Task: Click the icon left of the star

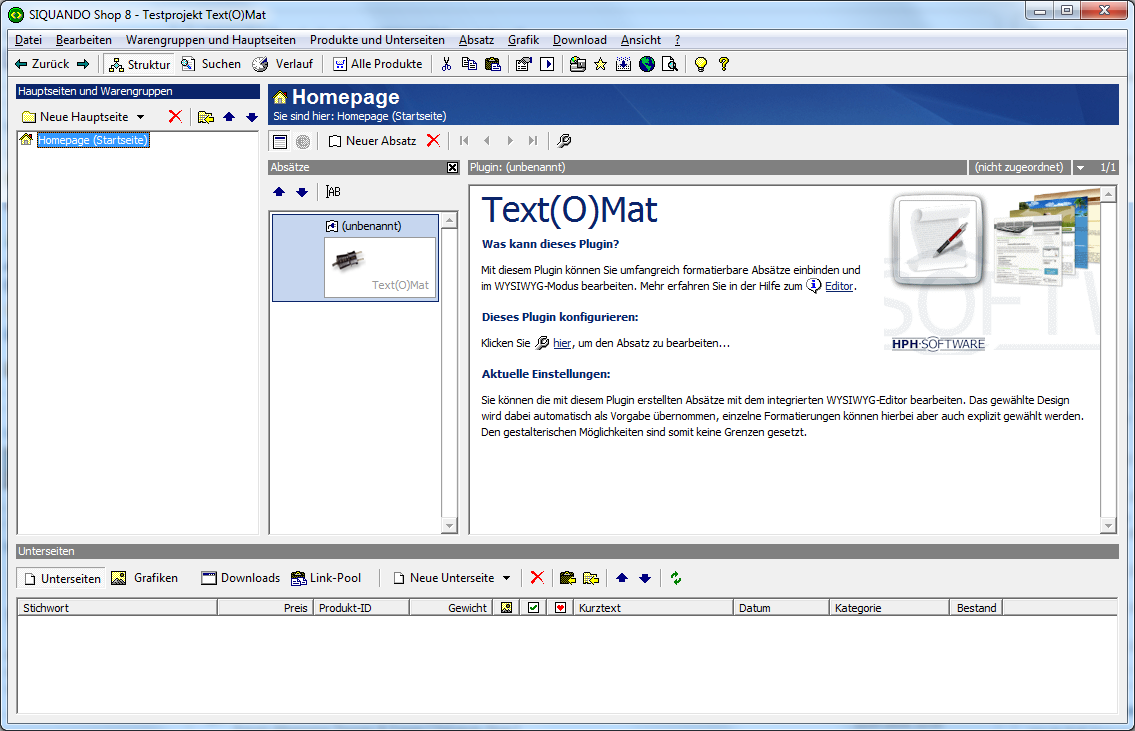Action: click(577, 64)
